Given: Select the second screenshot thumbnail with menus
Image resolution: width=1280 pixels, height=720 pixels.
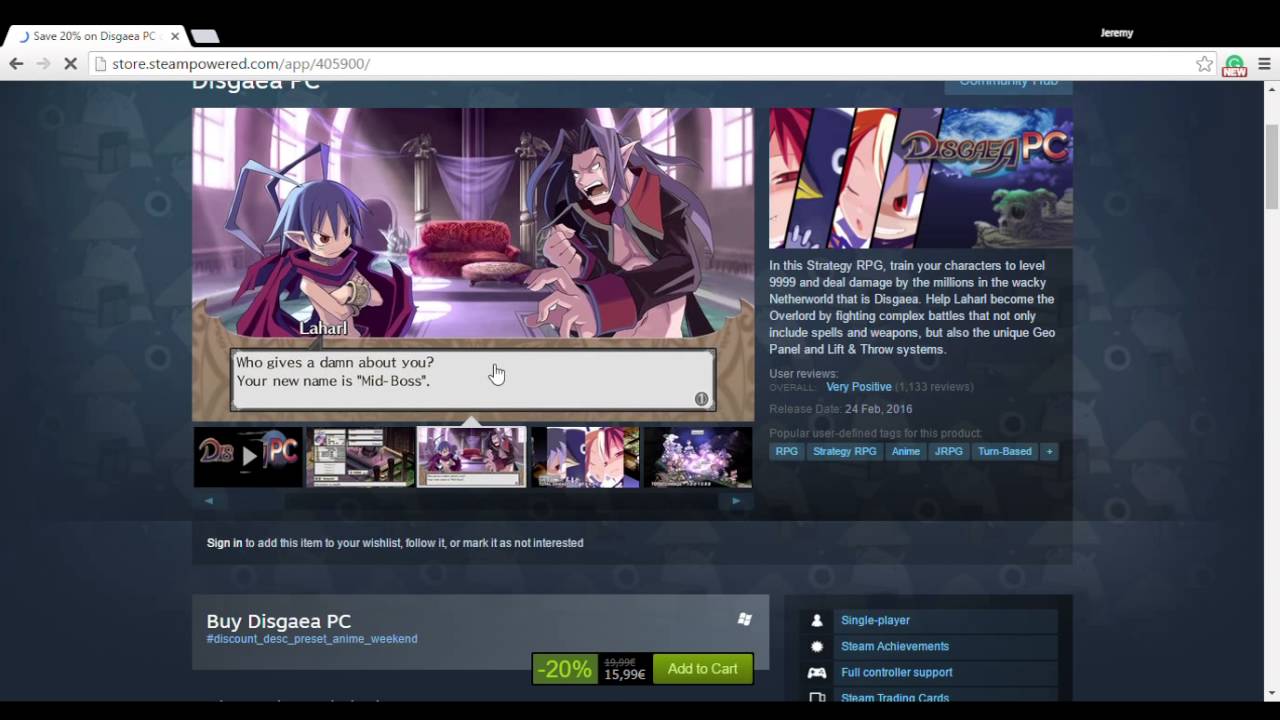Looking at the screenshot, I should tap(360, 457).
